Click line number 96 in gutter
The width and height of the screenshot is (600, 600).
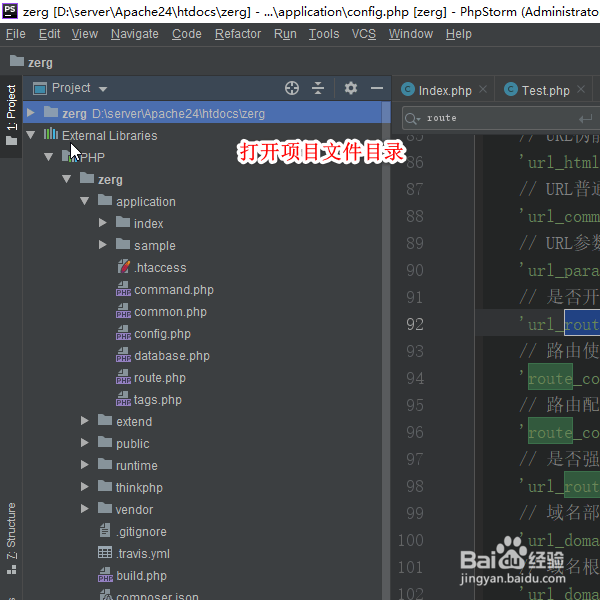pyautogui.click(x=415, y=432)
